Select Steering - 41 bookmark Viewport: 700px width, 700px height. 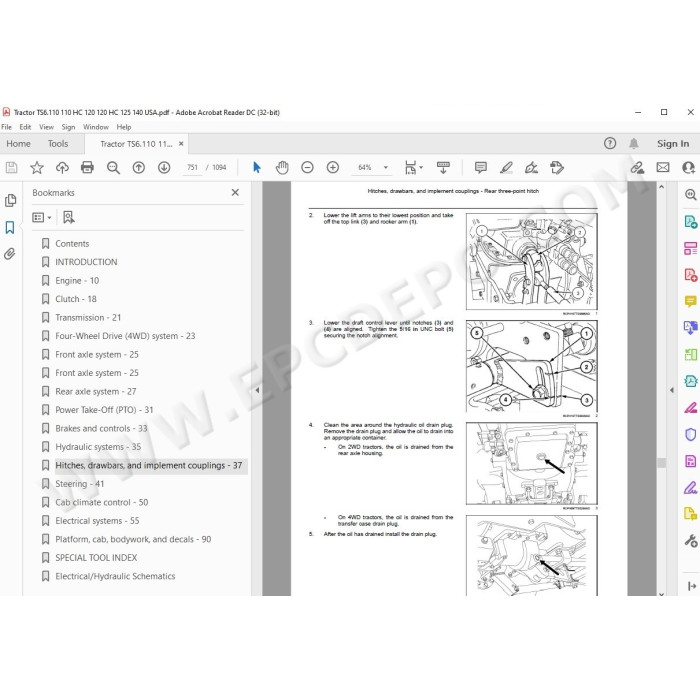pos(79,484)
